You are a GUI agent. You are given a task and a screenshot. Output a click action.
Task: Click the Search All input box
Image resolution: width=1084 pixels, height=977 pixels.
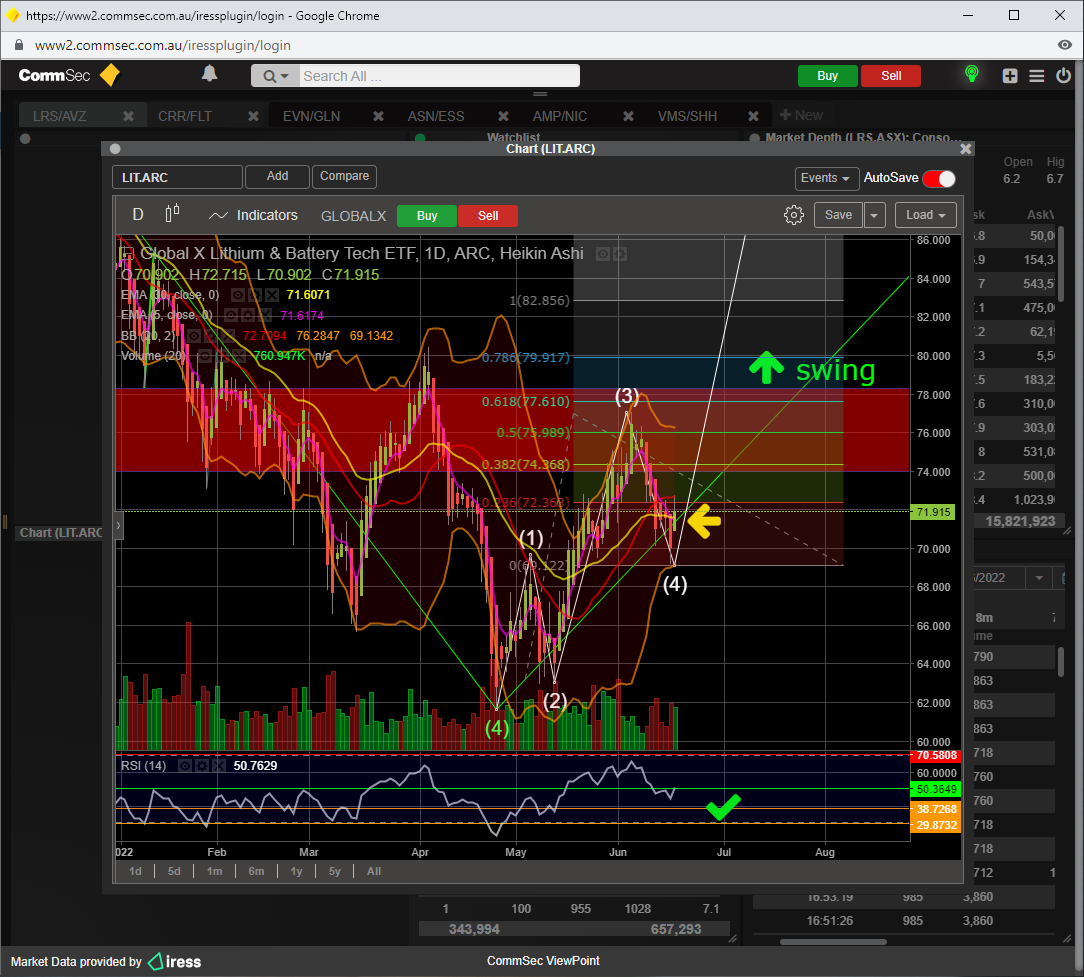pos(439,76)
